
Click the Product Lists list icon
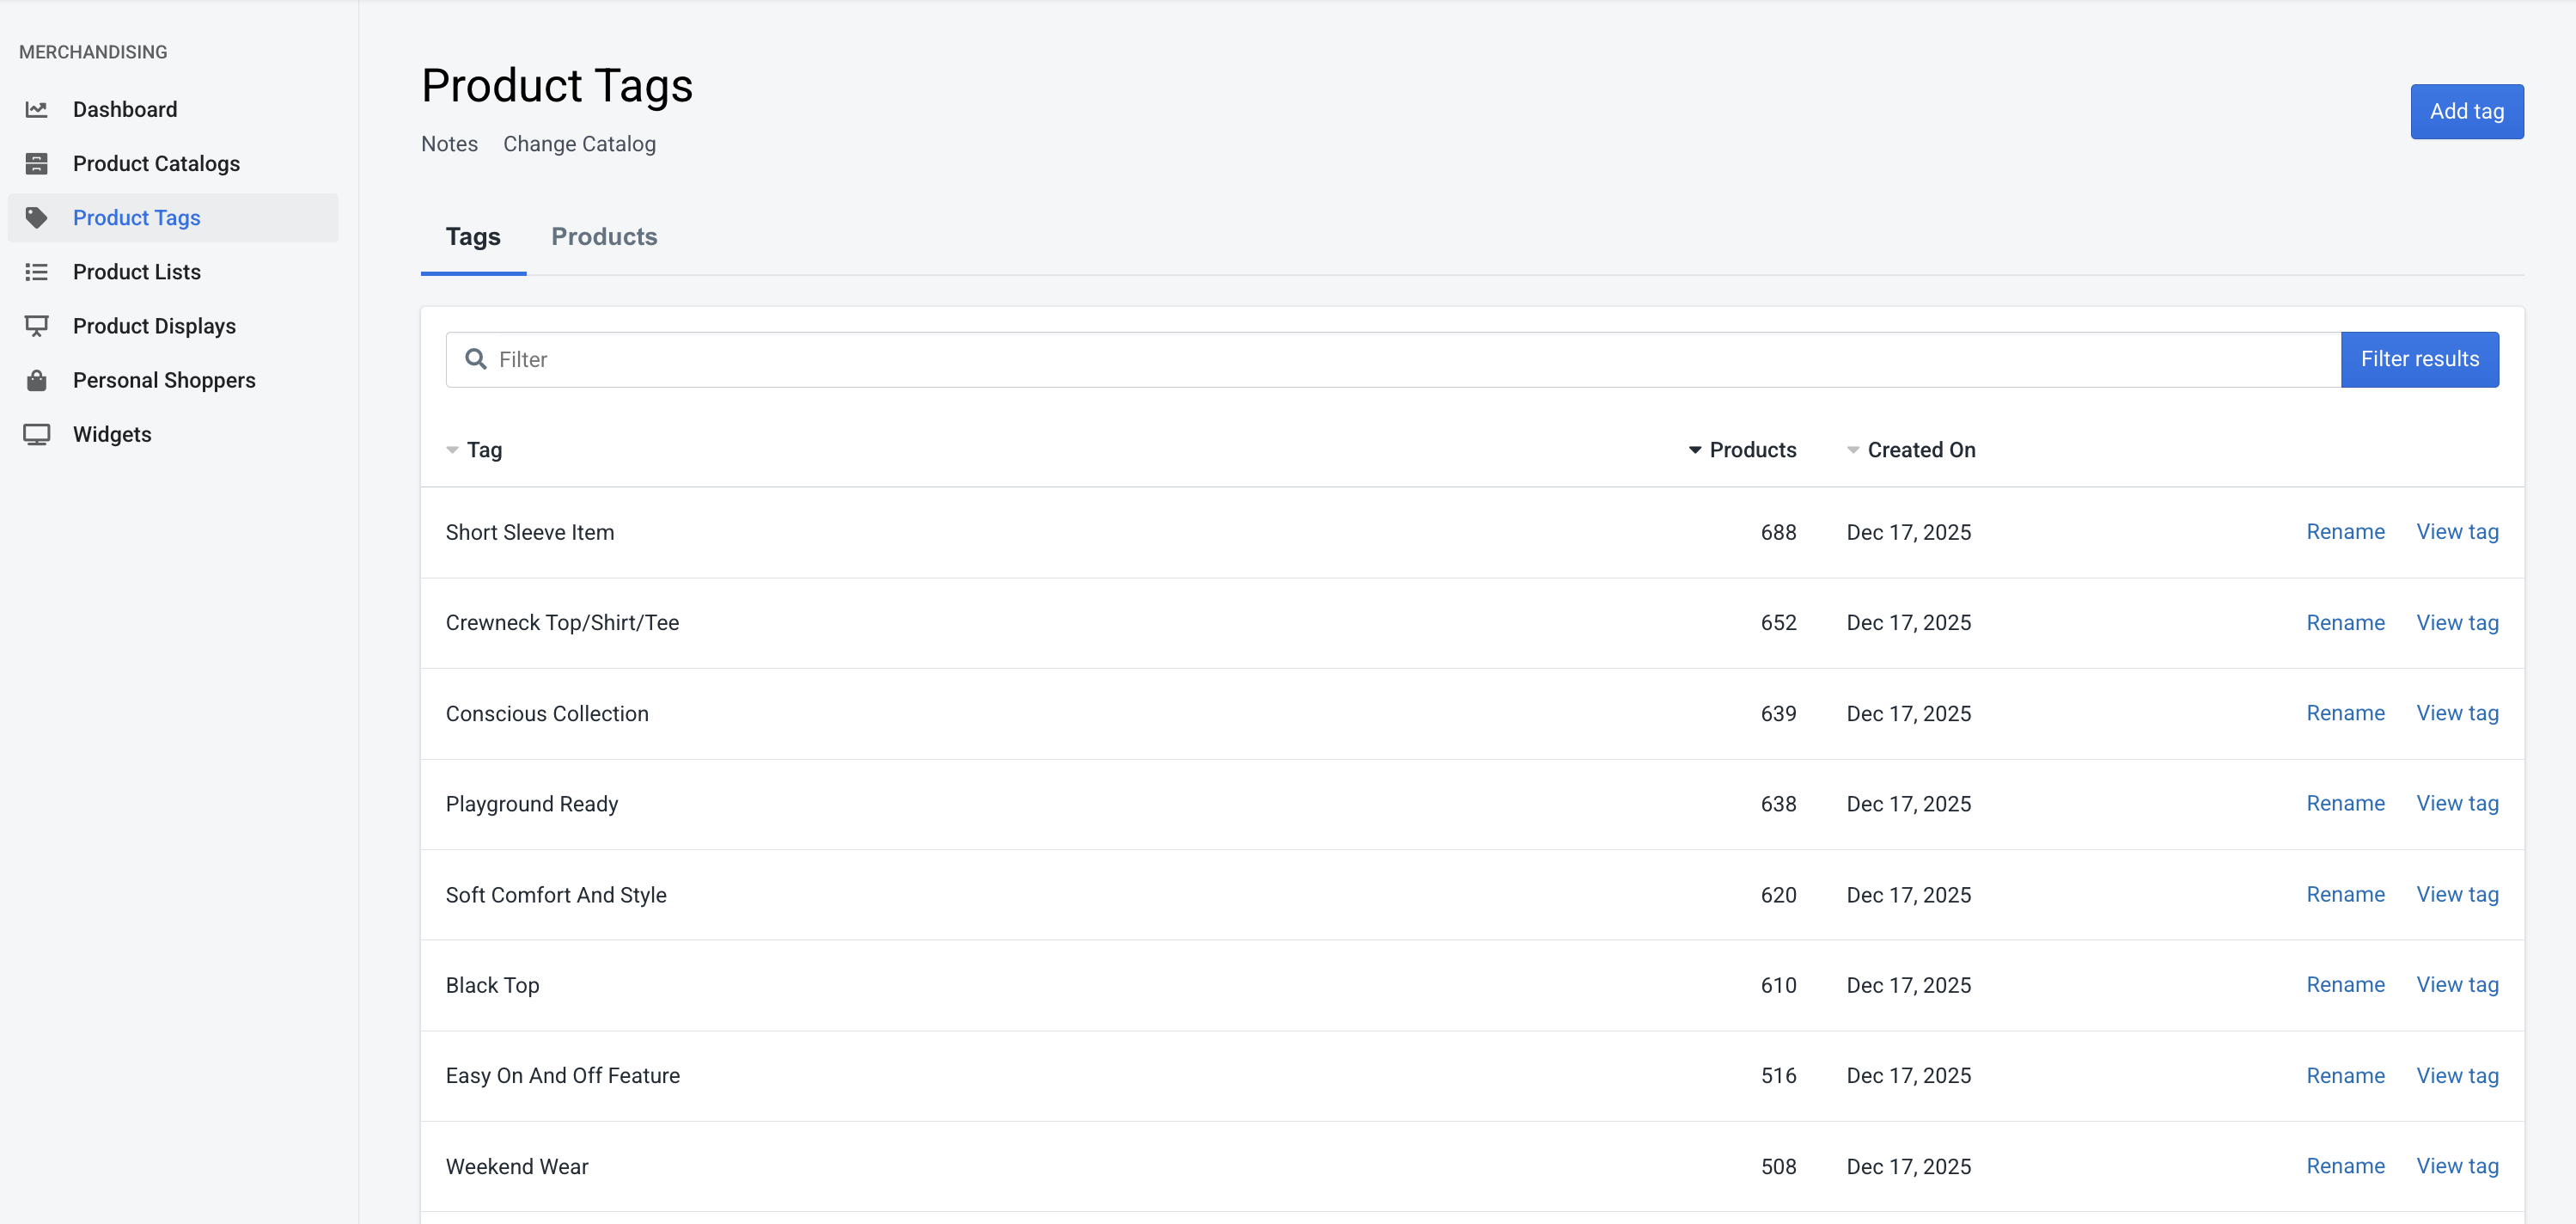point(37,271)
